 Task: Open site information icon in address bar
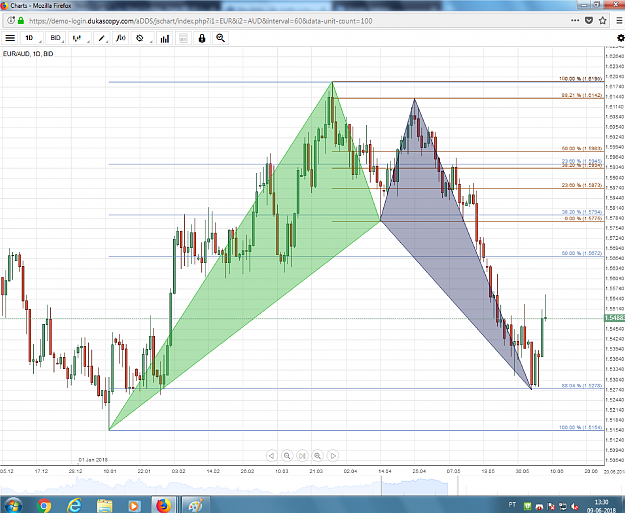pos(11,20)
